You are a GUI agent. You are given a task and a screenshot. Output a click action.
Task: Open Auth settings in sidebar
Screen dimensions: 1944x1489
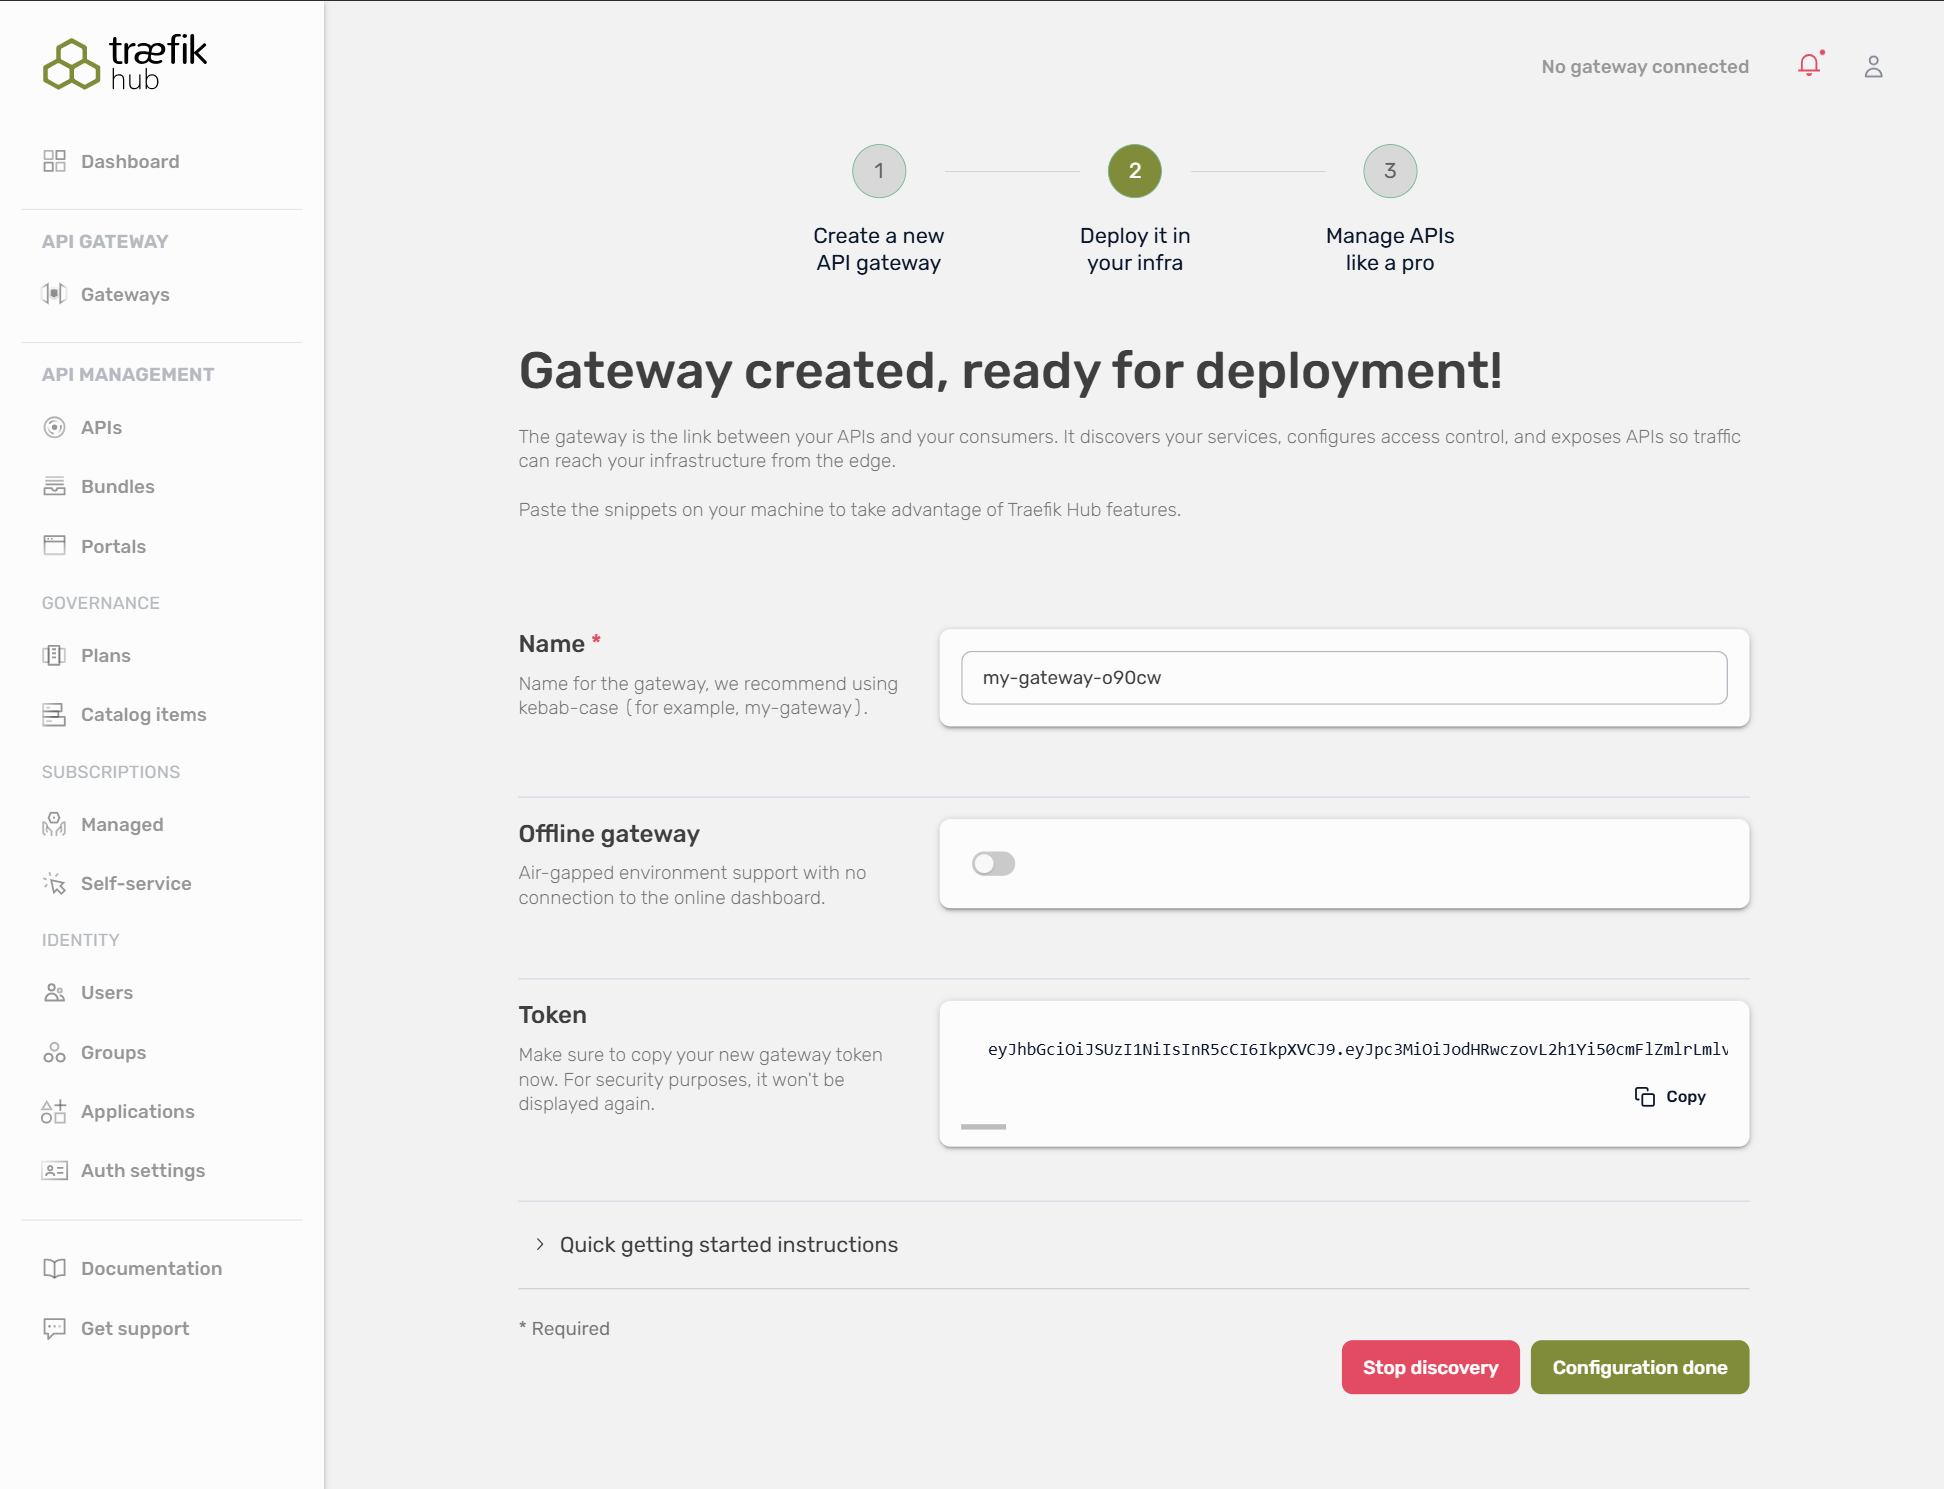(142, 1171)
